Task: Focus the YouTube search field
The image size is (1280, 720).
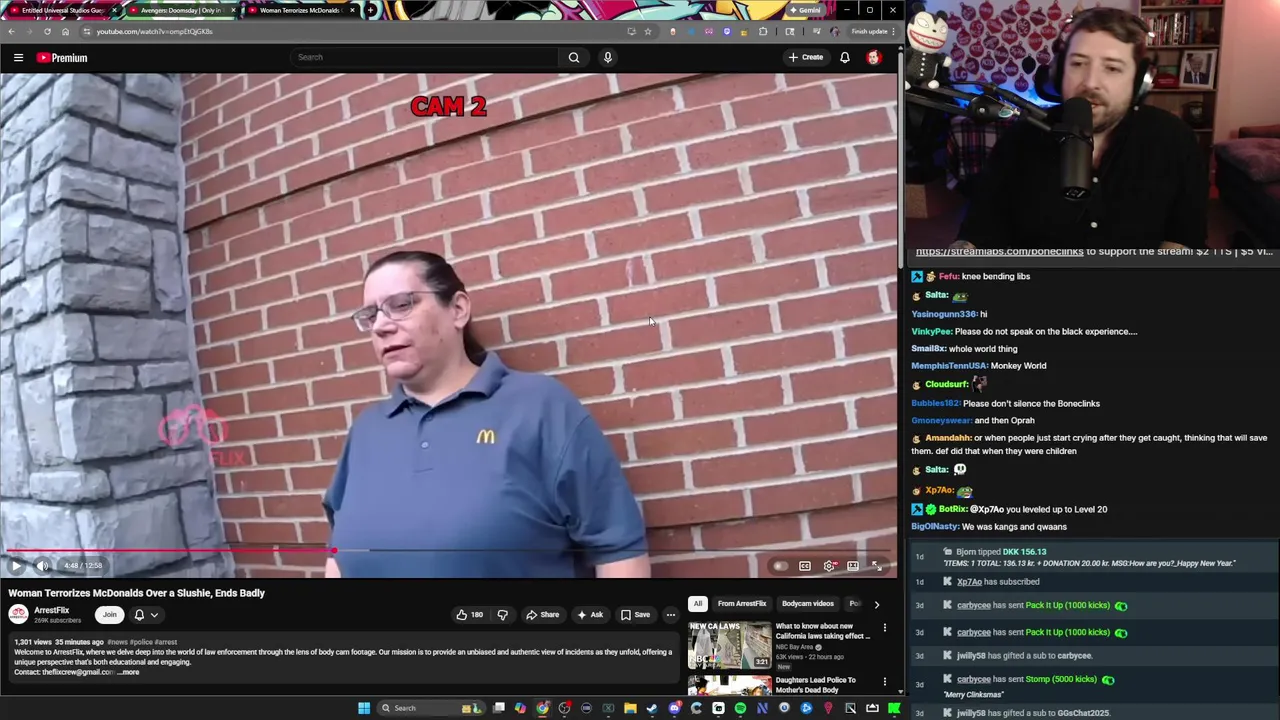Action: pyautogui.click(x=425, y=57)
